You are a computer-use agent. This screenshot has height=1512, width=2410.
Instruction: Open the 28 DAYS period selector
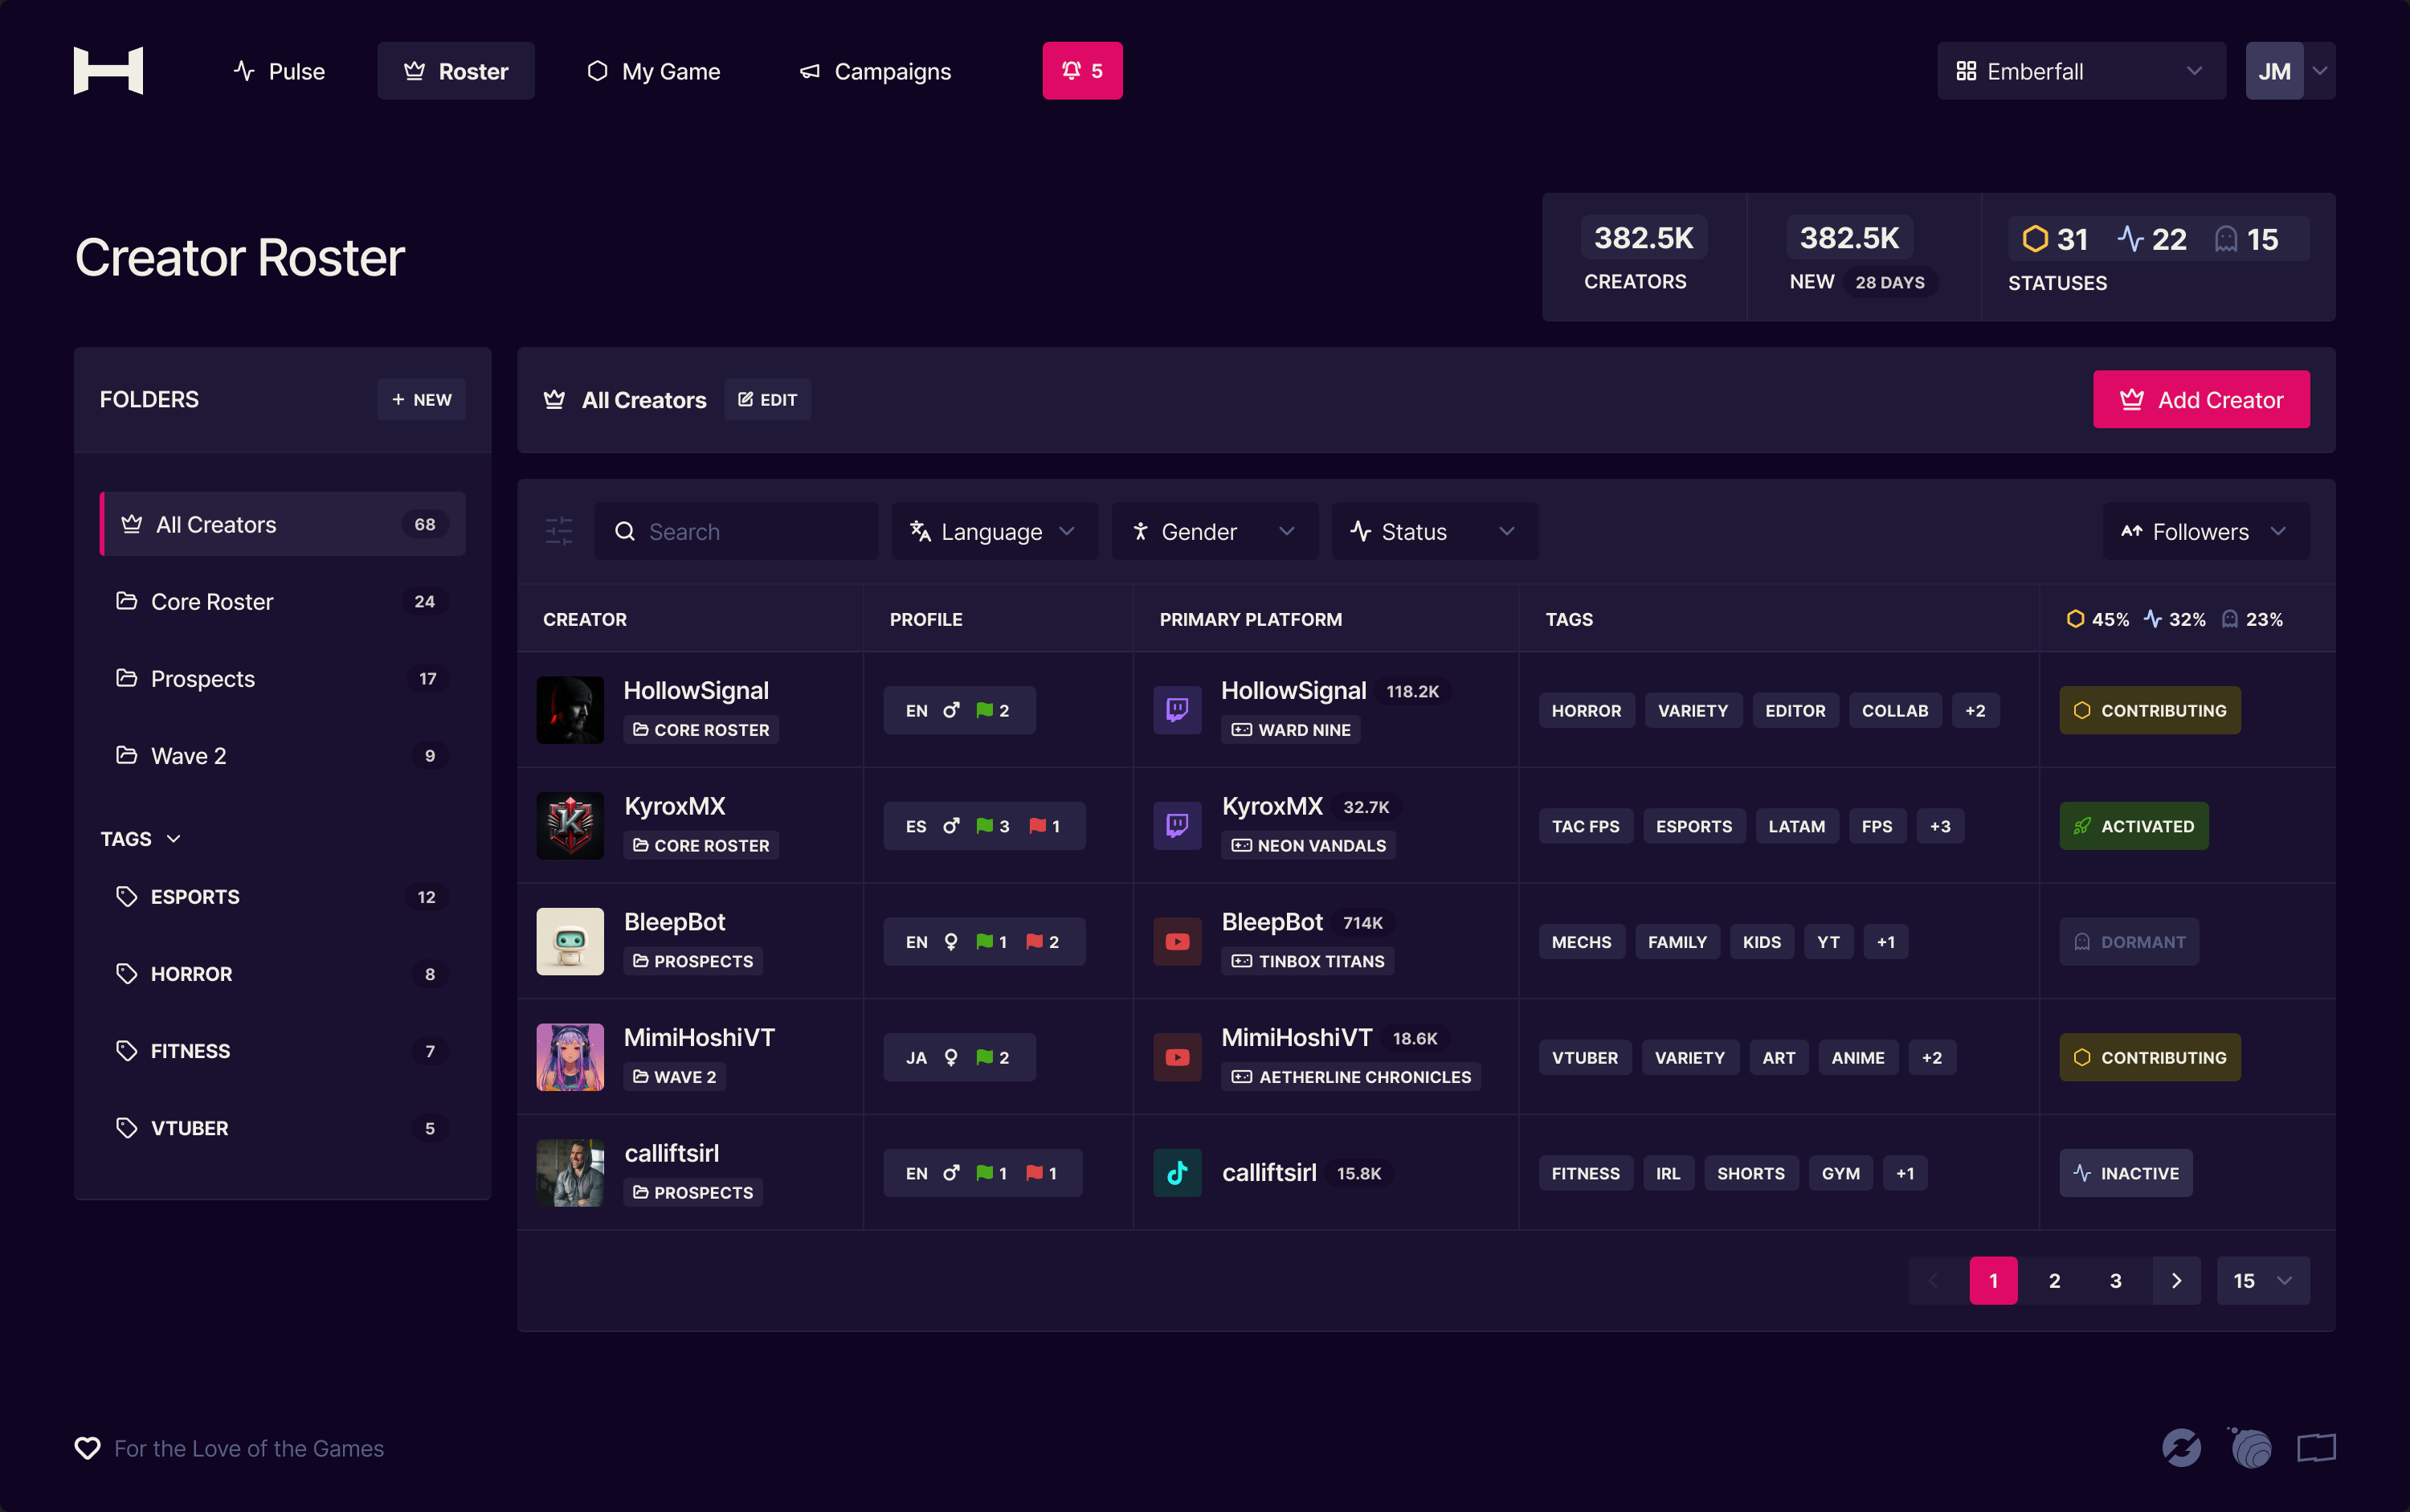(1890, 282)
